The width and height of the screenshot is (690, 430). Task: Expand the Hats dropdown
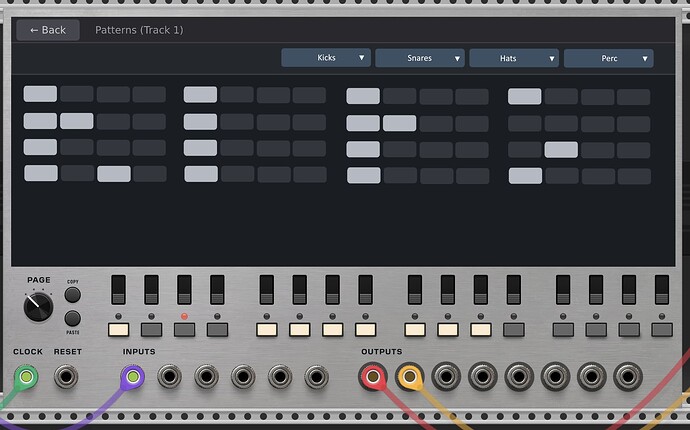point(514,58)
